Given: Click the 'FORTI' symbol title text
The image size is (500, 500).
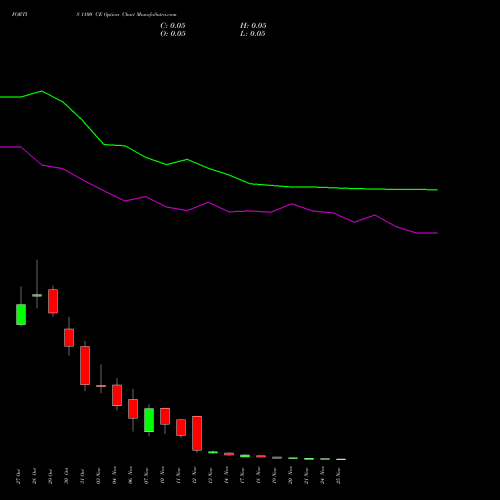Looking at the screenshot, I should tap(20, 14).
